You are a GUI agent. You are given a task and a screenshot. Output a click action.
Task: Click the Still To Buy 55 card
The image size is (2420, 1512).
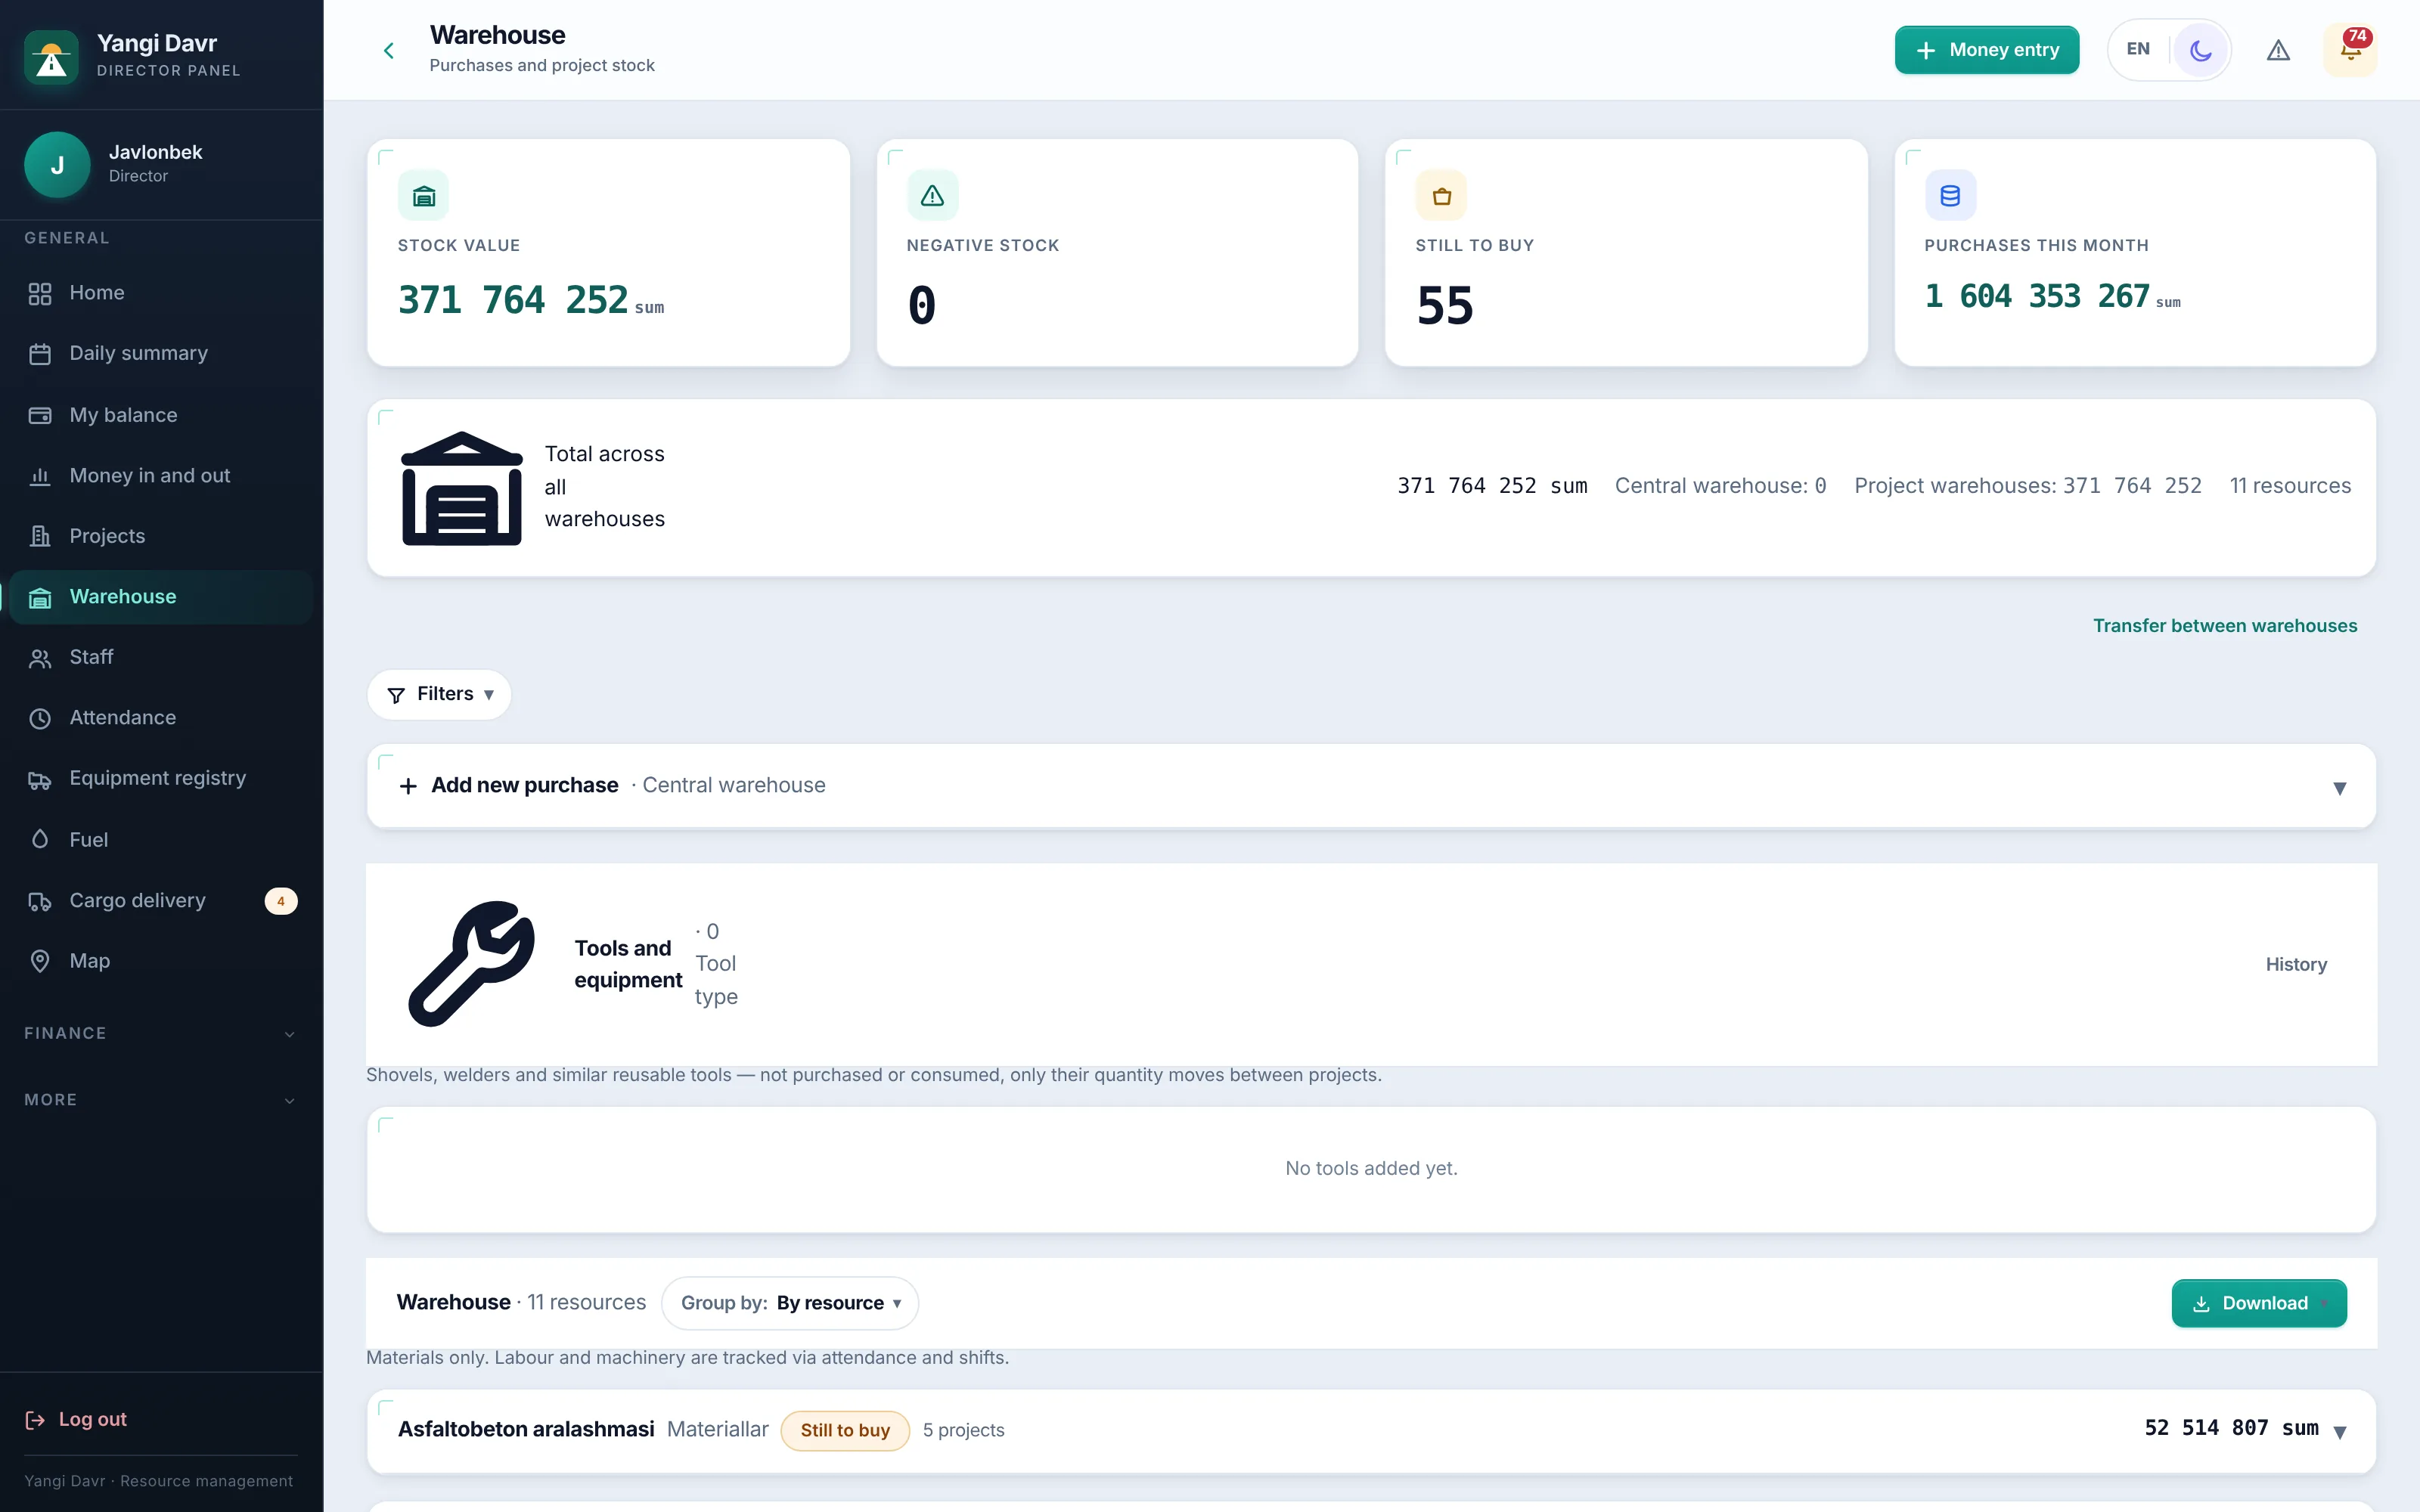click(x=1626, y=253)
